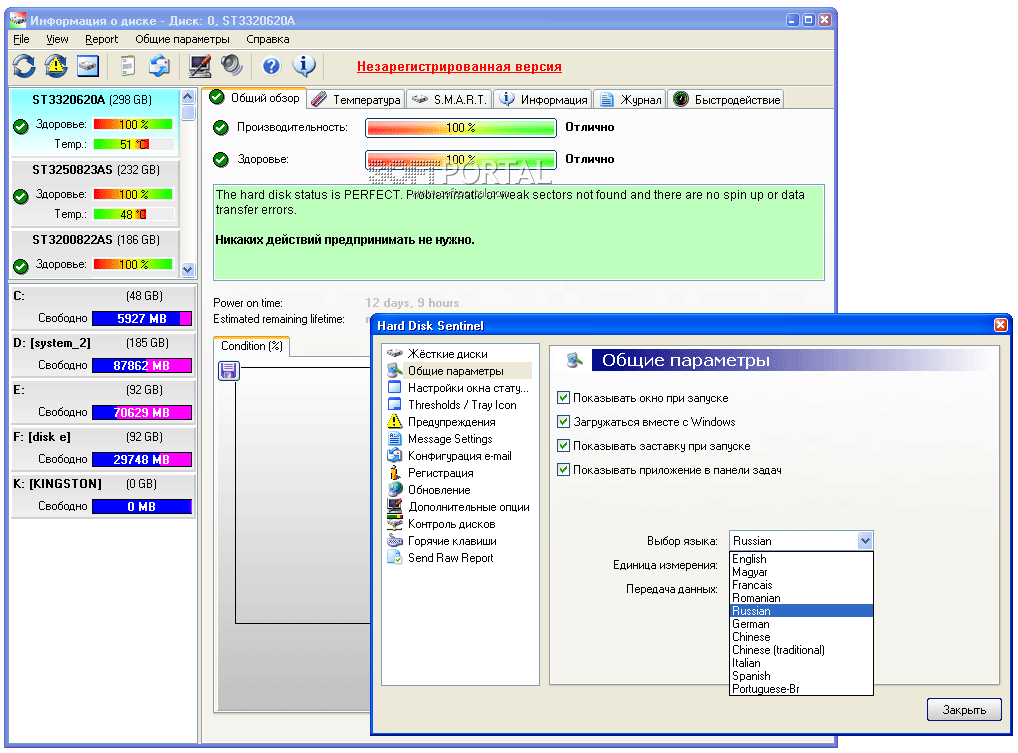Click the blue question mark help icon
The height and width of the screenshot is (753, 1018).
(x=271, y=66)
